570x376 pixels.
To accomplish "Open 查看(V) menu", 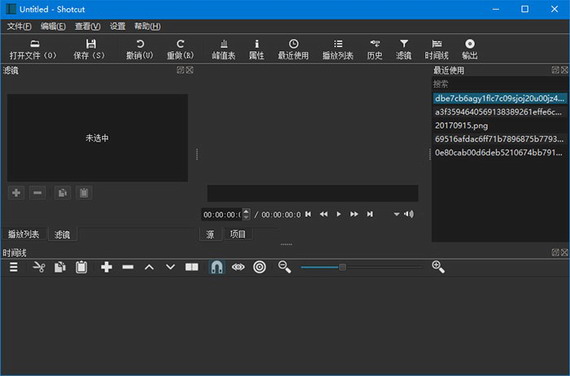I will click(x=88, y=27).
